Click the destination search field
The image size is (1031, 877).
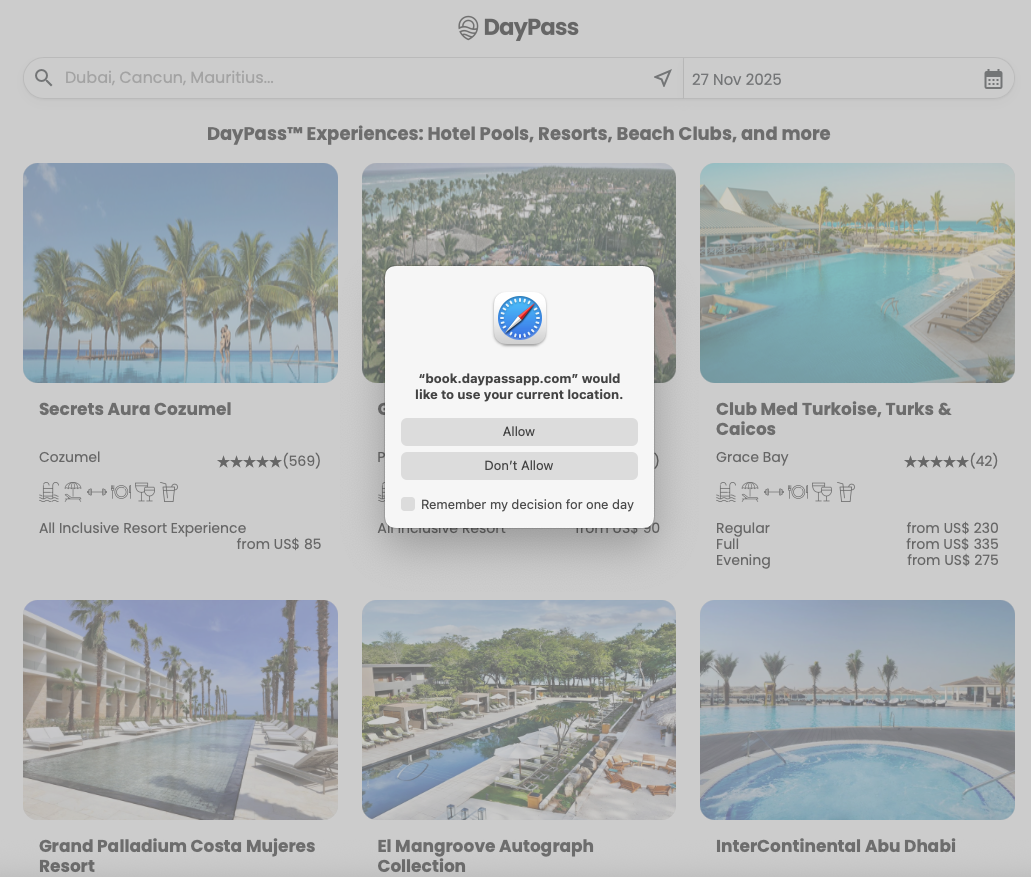point(355,78)
